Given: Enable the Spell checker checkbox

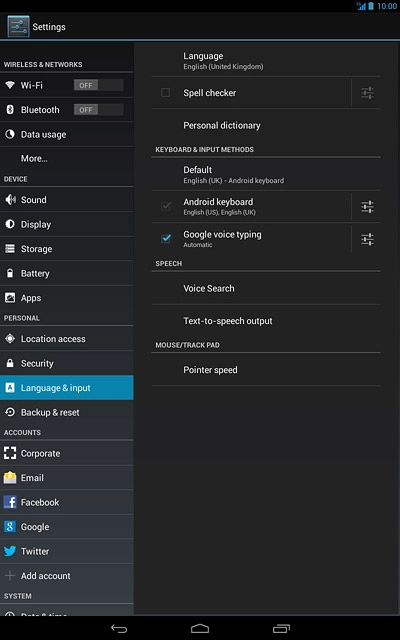Looking at the screenshot, I should (166, 93).
